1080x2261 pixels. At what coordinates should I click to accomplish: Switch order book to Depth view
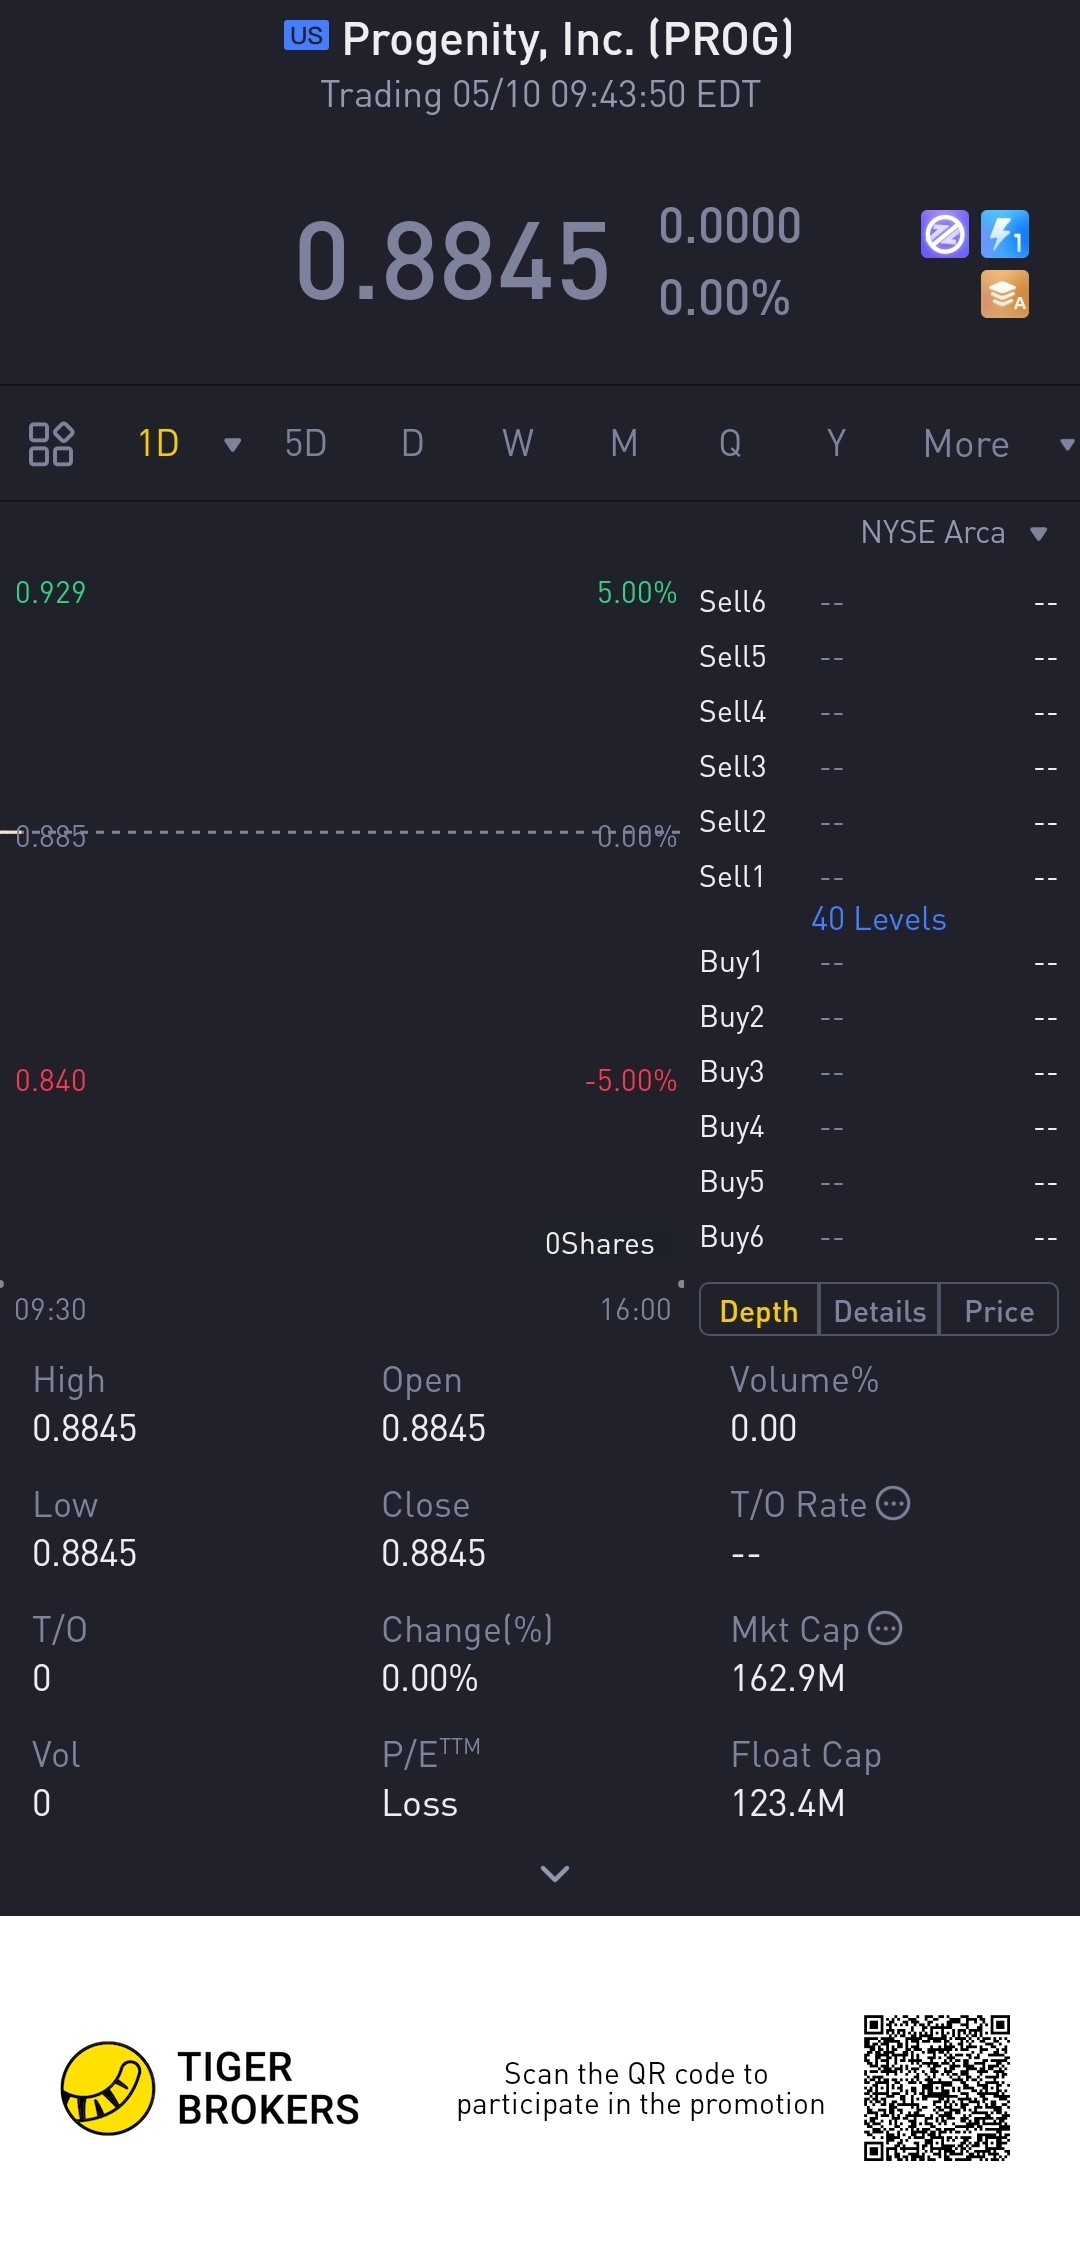click(x=759, y=1310)
